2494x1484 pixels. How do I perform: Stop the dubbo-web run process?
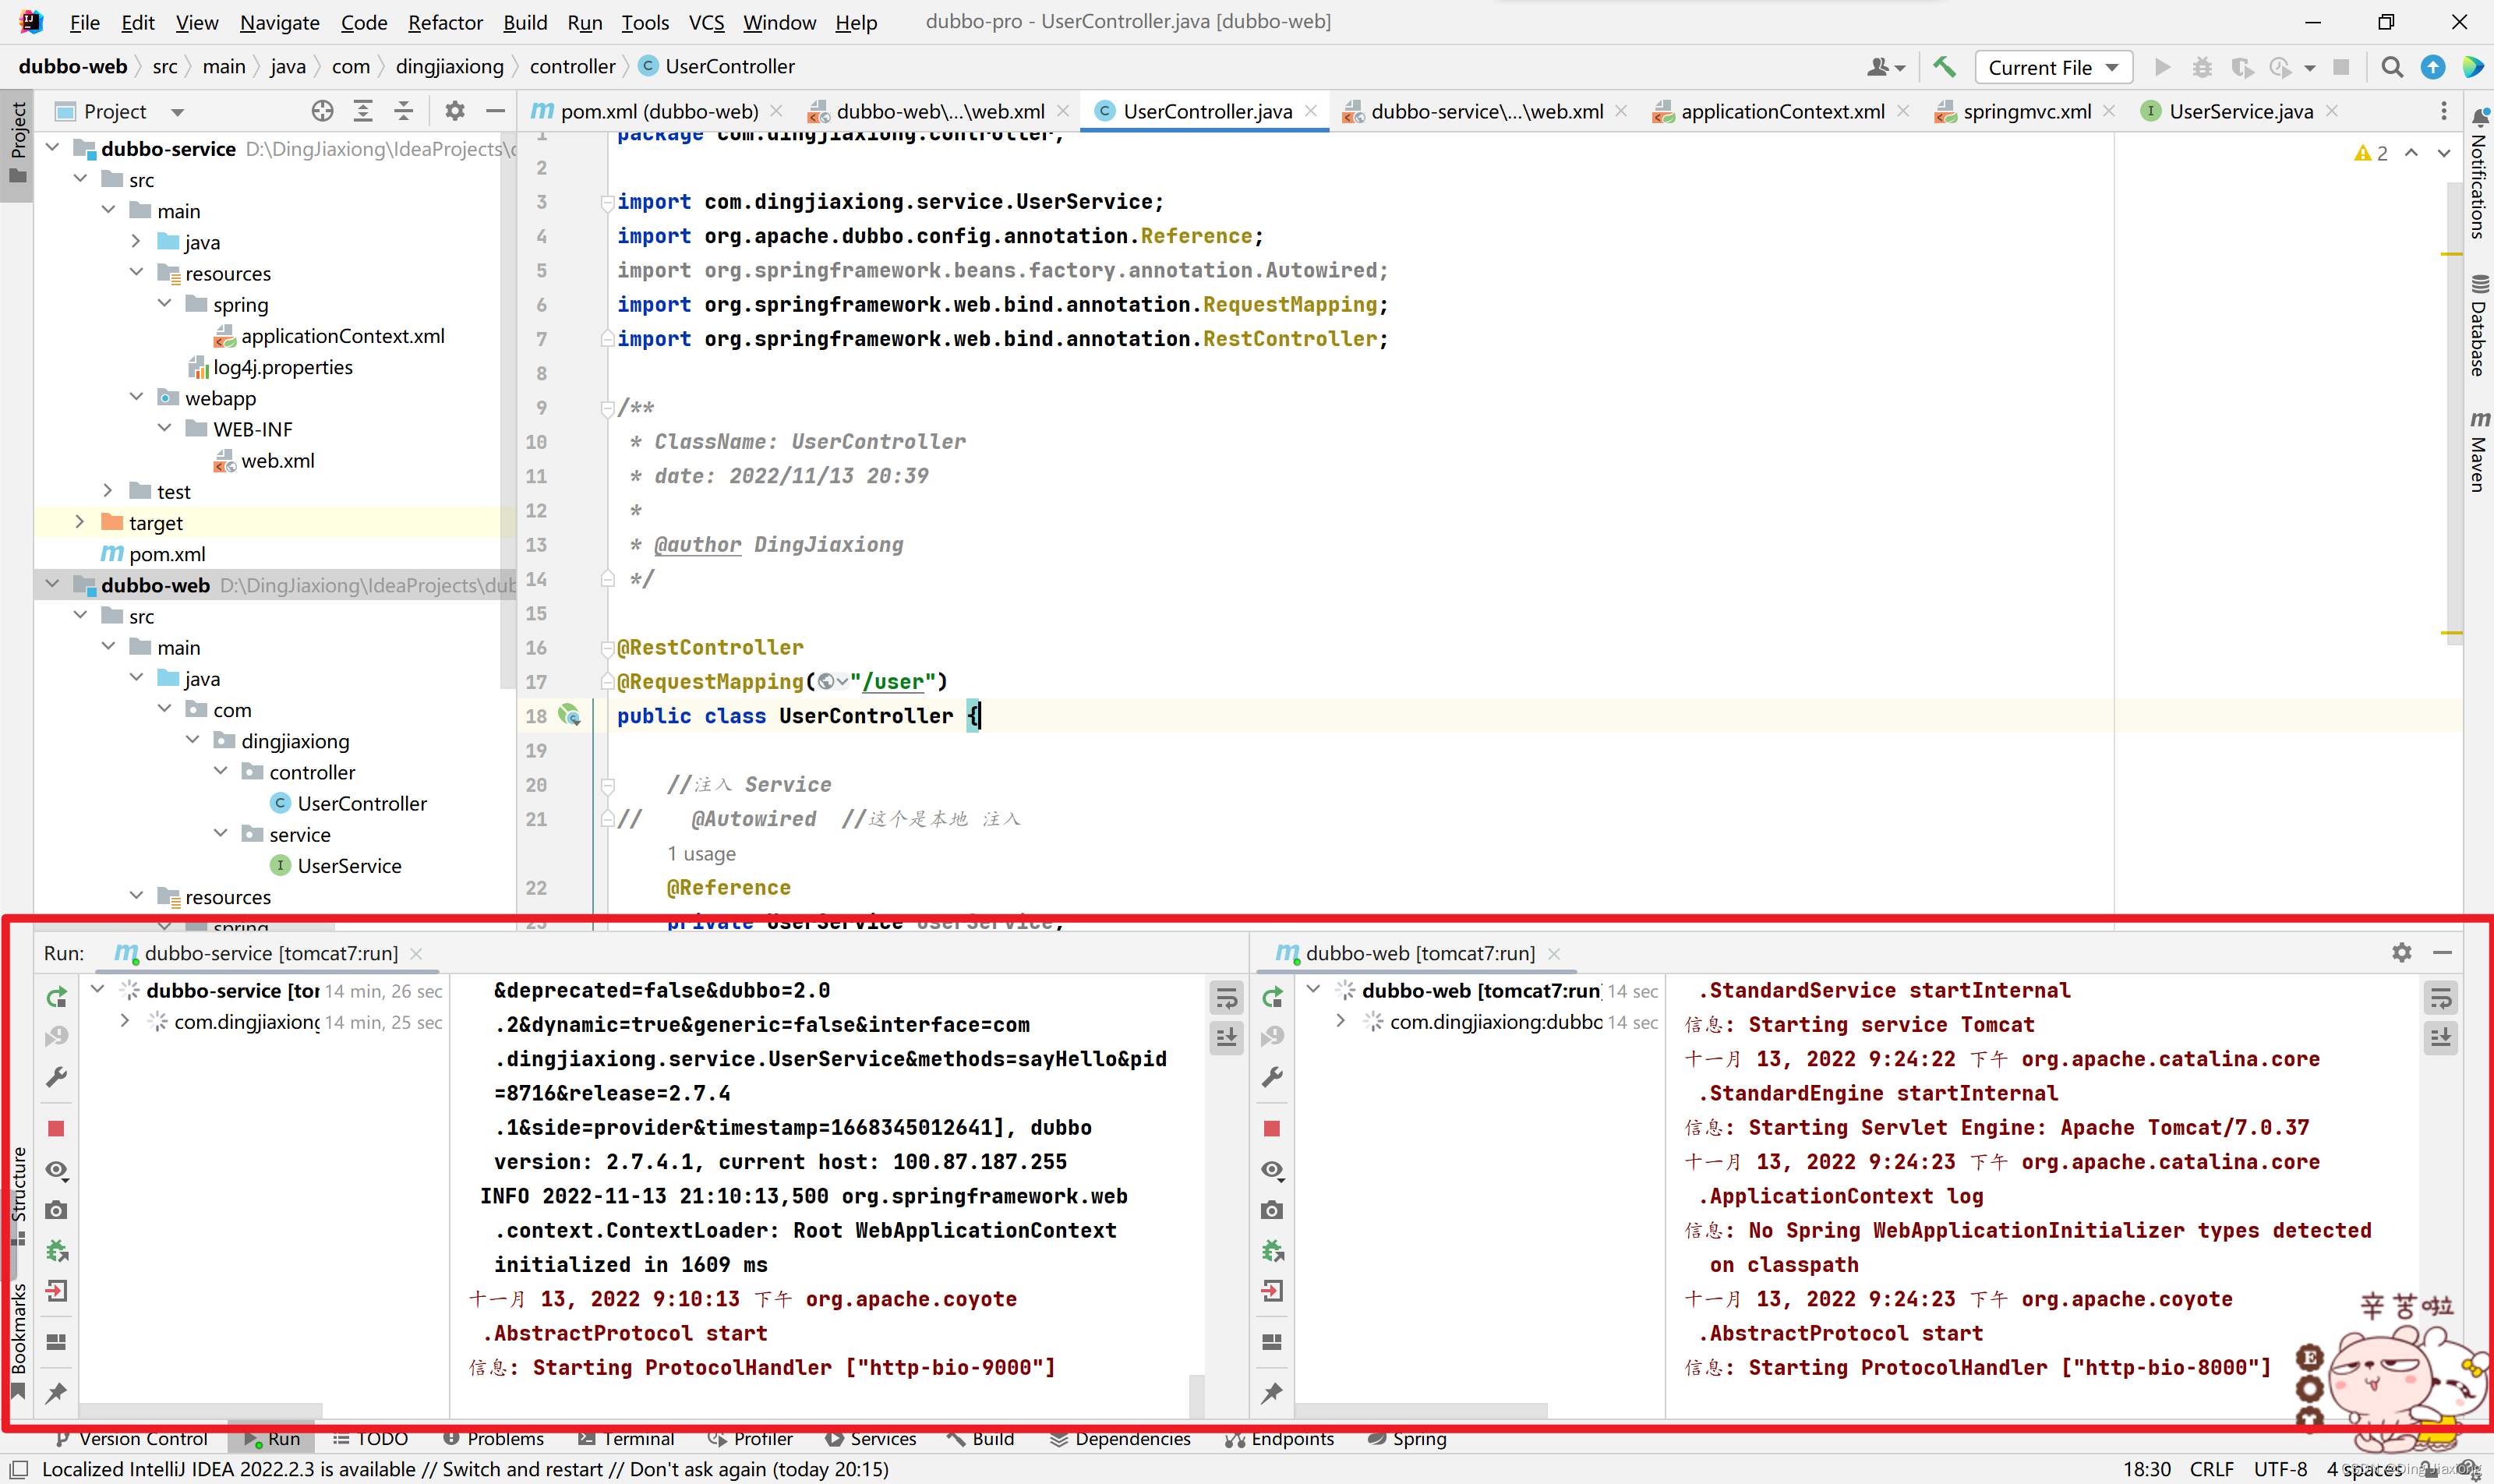pos(1272,1129)
